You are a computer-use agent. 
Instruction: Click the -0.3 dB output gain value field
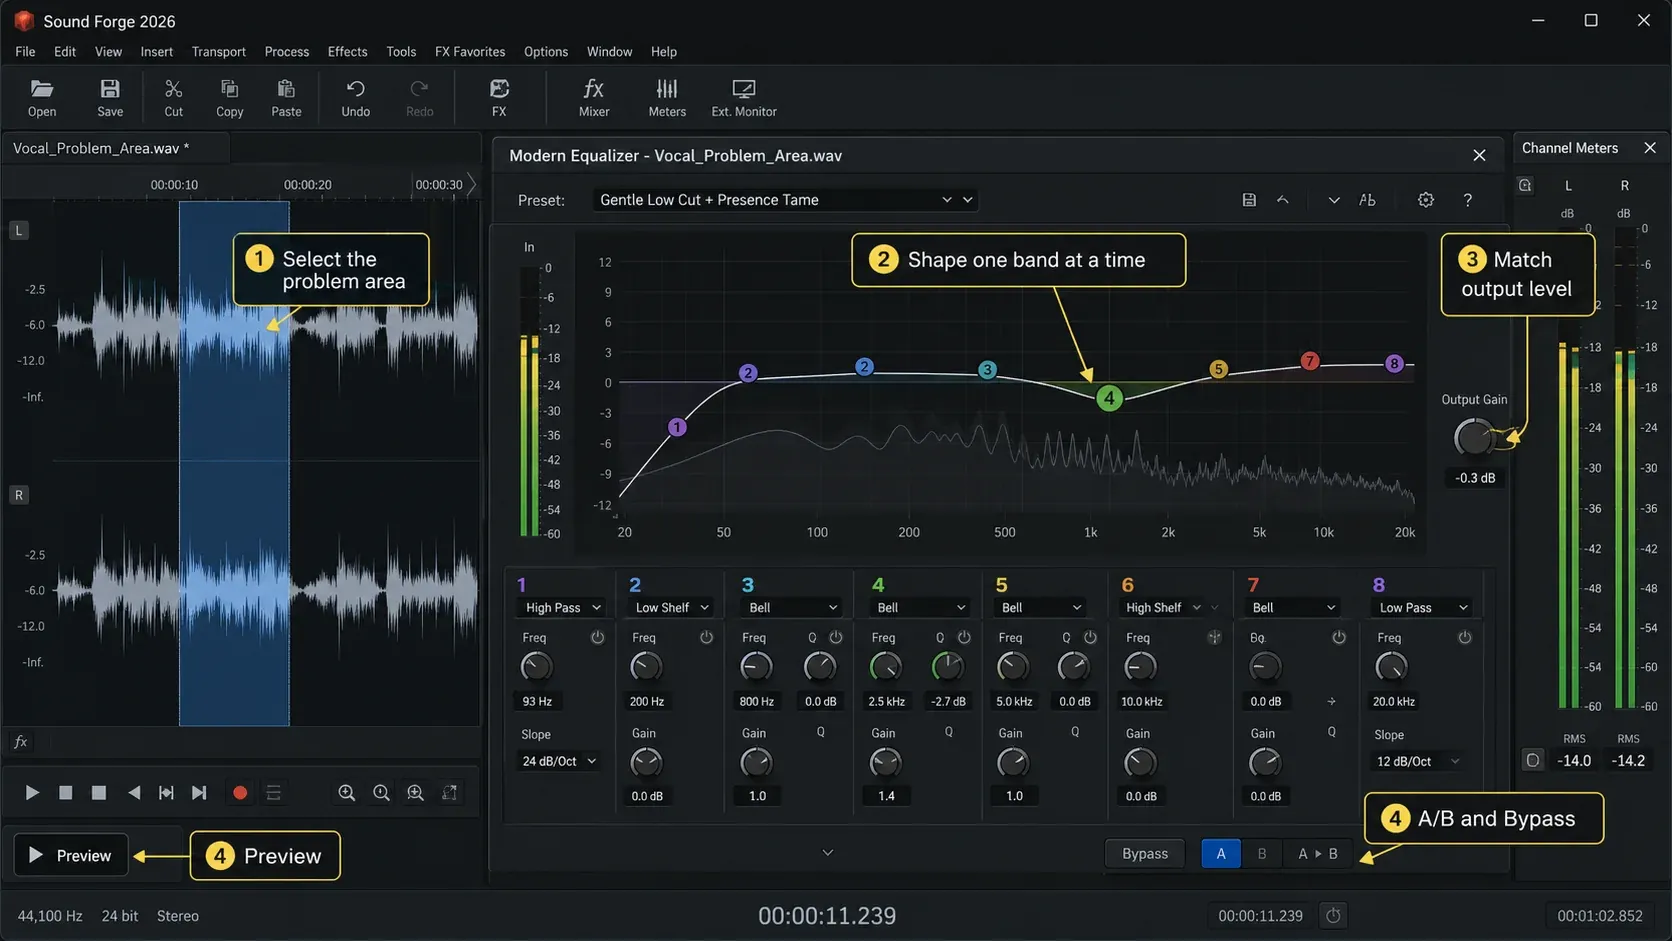(1475, 478)
